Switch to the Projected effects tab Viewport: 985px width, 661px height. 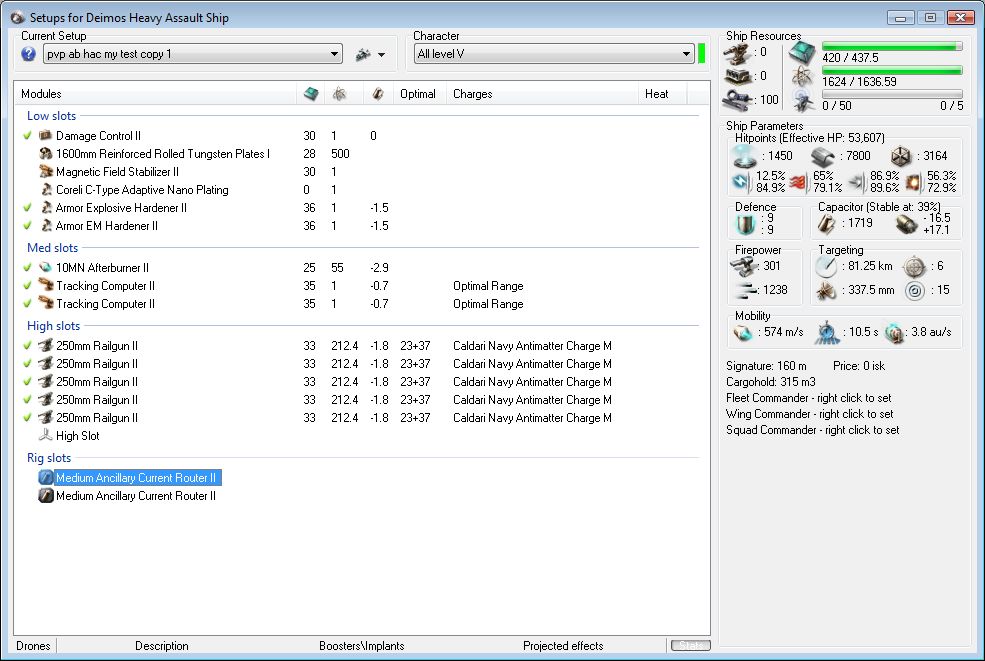click(563, 645)
